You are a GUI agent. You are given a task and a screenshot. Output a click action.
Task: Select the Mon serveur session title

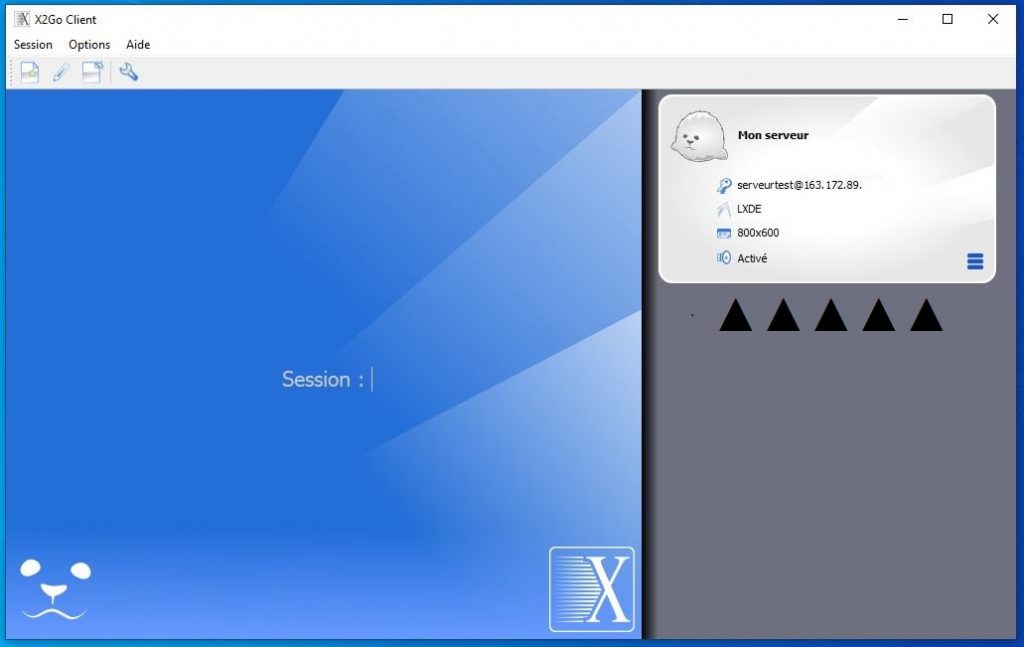tap(773, 135)
